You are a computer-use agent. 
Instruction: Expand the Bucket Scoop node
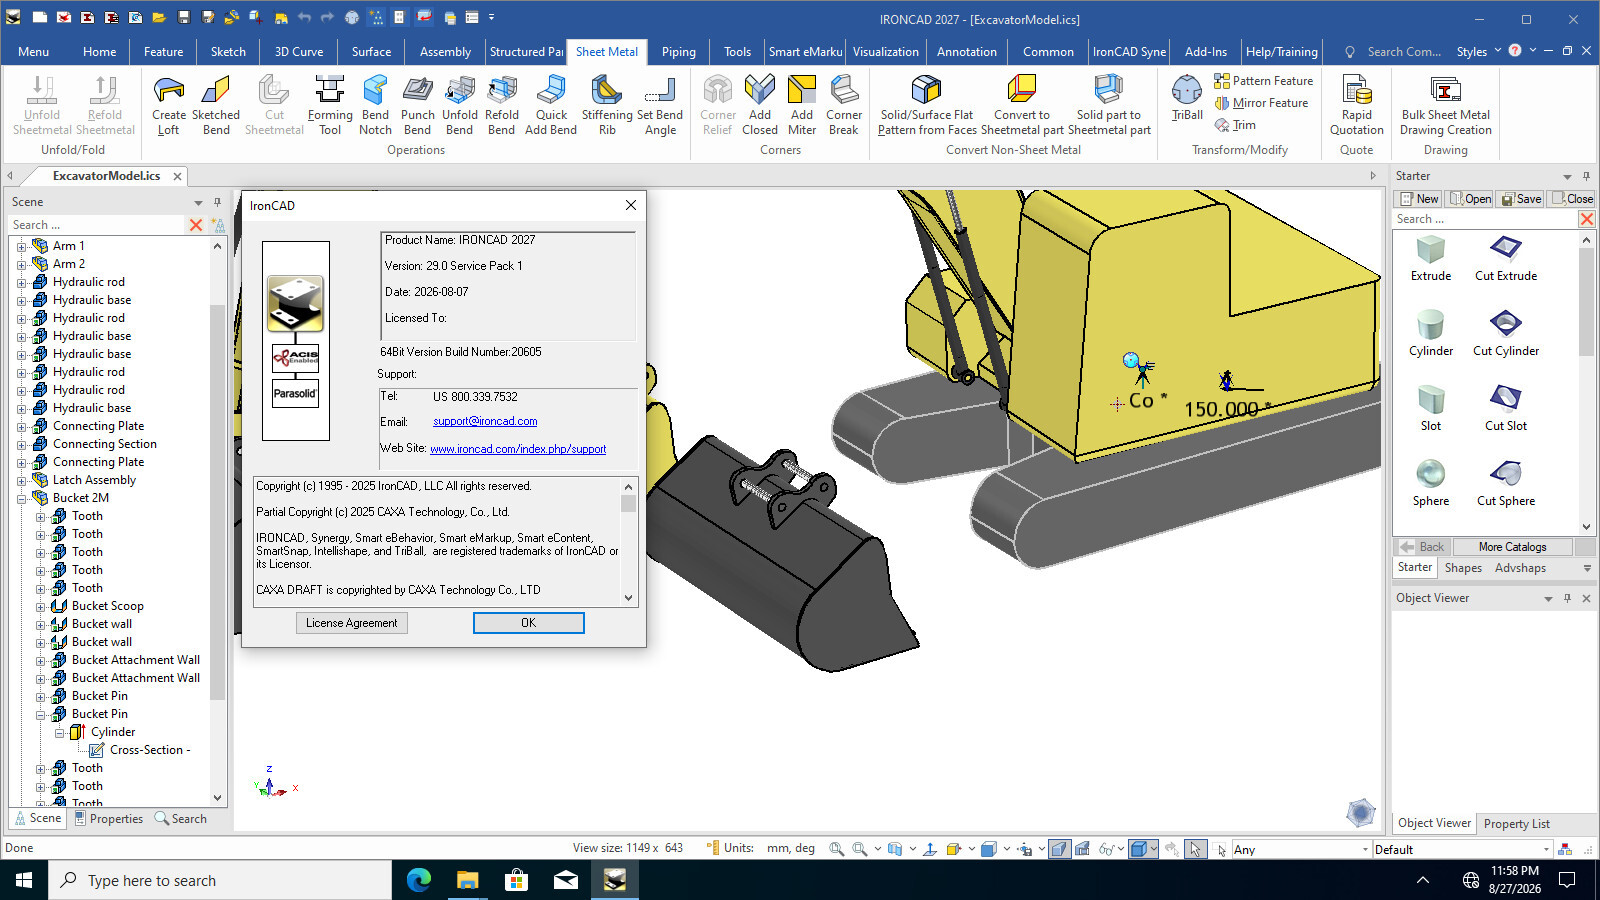40,607
